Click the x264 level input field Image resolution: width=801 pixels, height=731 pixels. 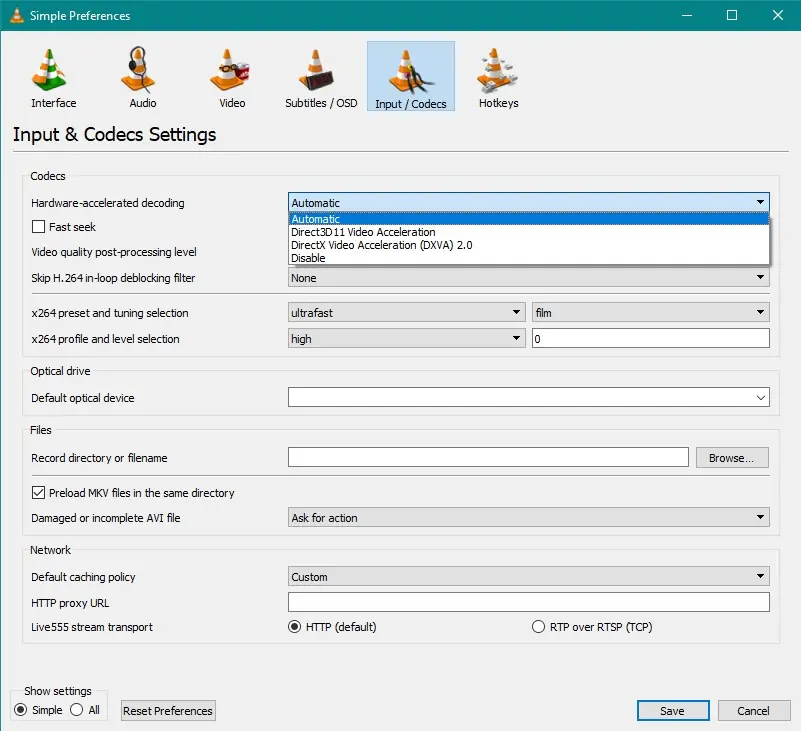point(651,338)
